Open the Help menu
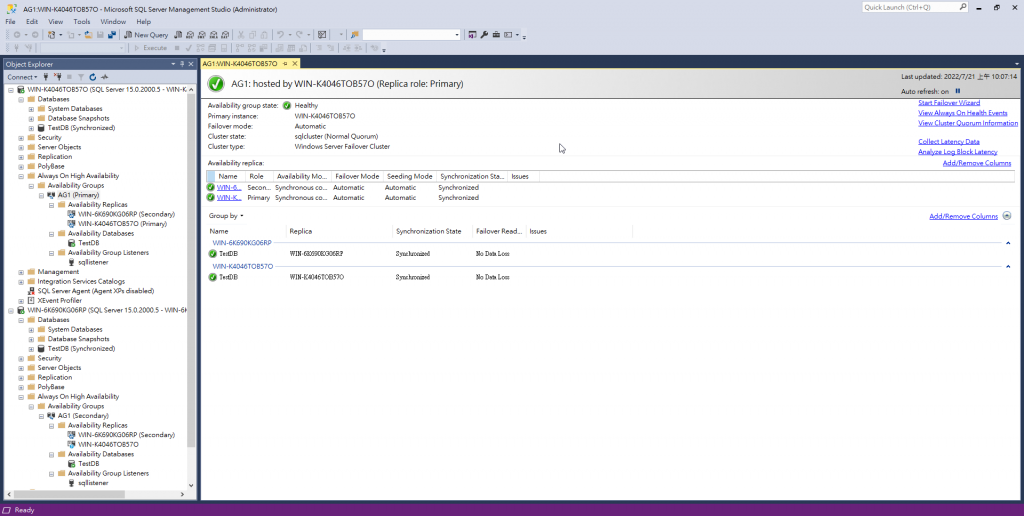Image resolution: width=1024 pixels, height=516 pixels. [144, 22]
